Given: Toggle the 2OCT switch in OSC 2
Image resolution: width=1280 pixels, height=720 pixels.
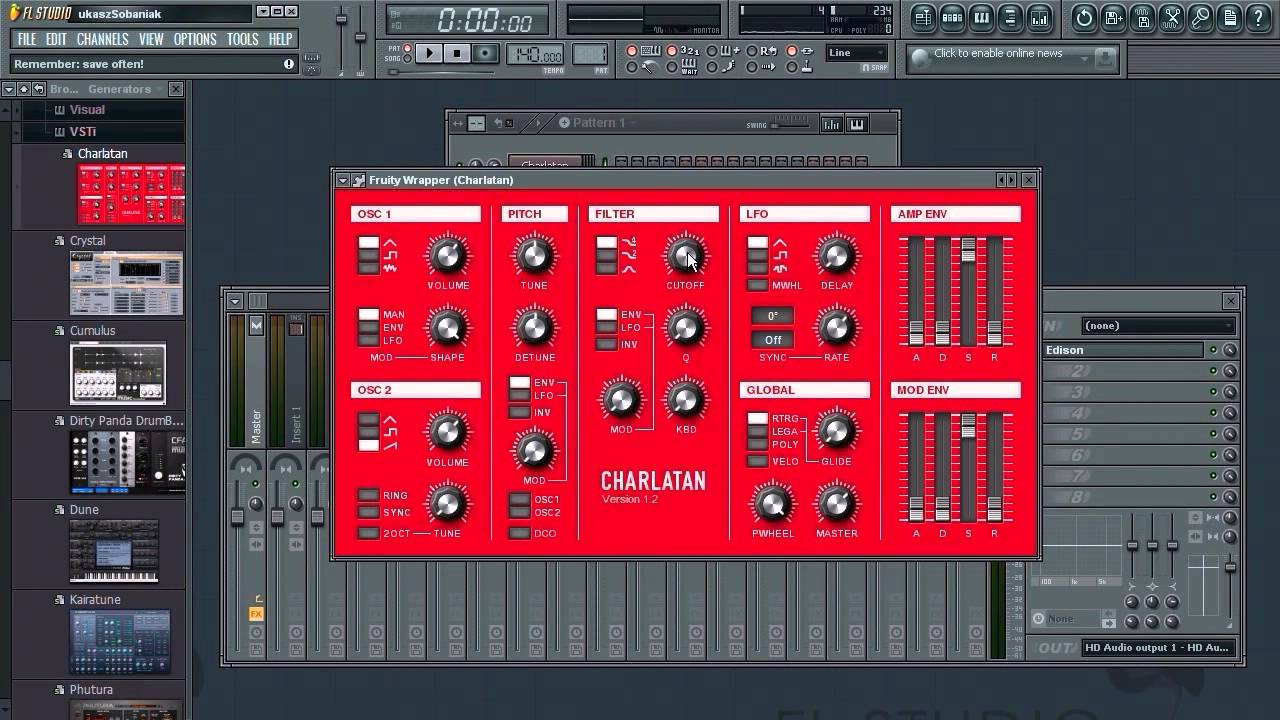Looking at the screenshot, I should coord(368,533).
